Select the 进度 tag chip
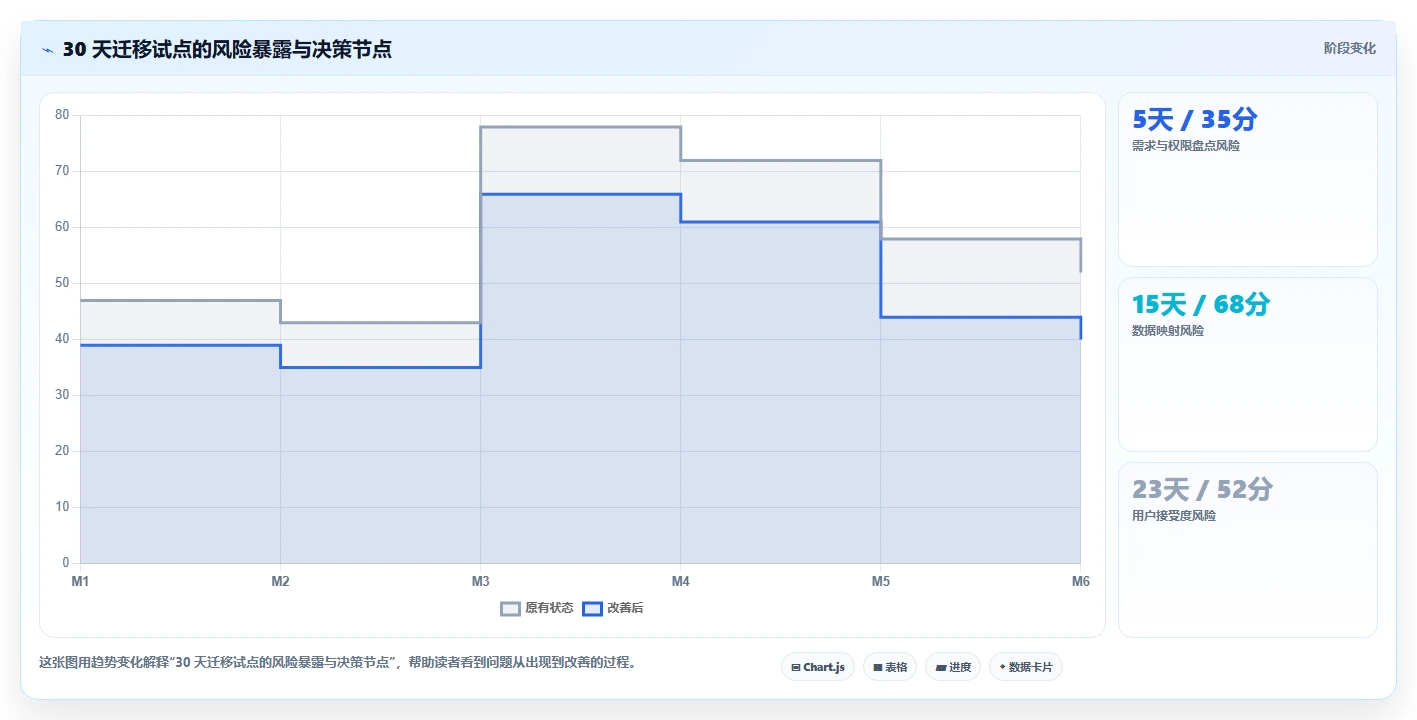1417x720 pixels. tap(953, 667)
